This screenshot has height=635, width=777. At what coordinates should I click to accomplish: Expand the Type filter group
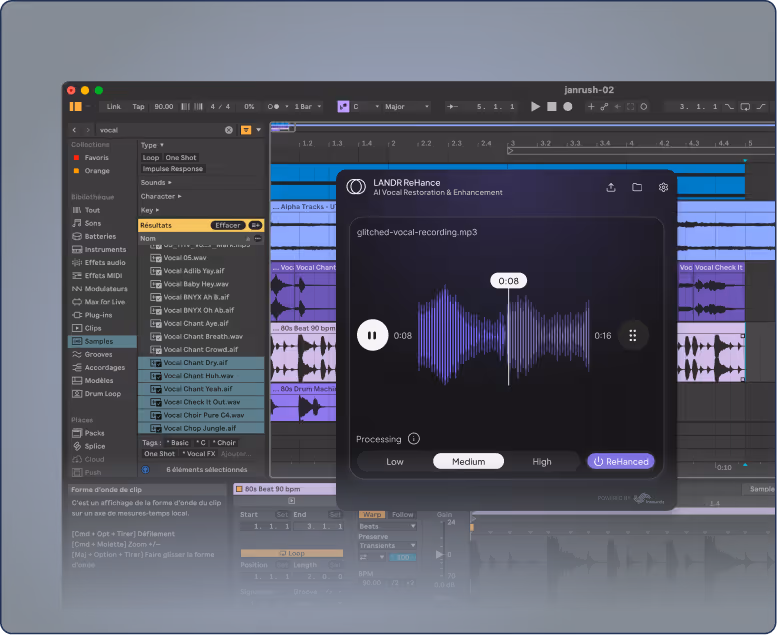152,145
